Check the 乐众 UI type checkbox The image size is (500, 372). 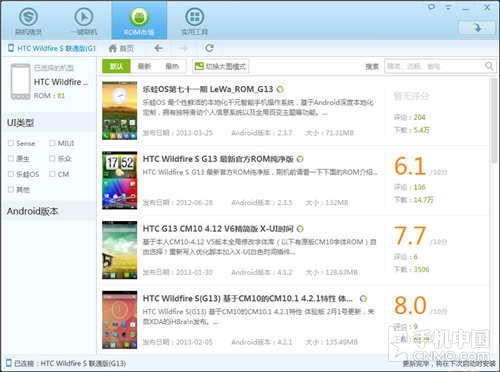(x=52, y=158)
